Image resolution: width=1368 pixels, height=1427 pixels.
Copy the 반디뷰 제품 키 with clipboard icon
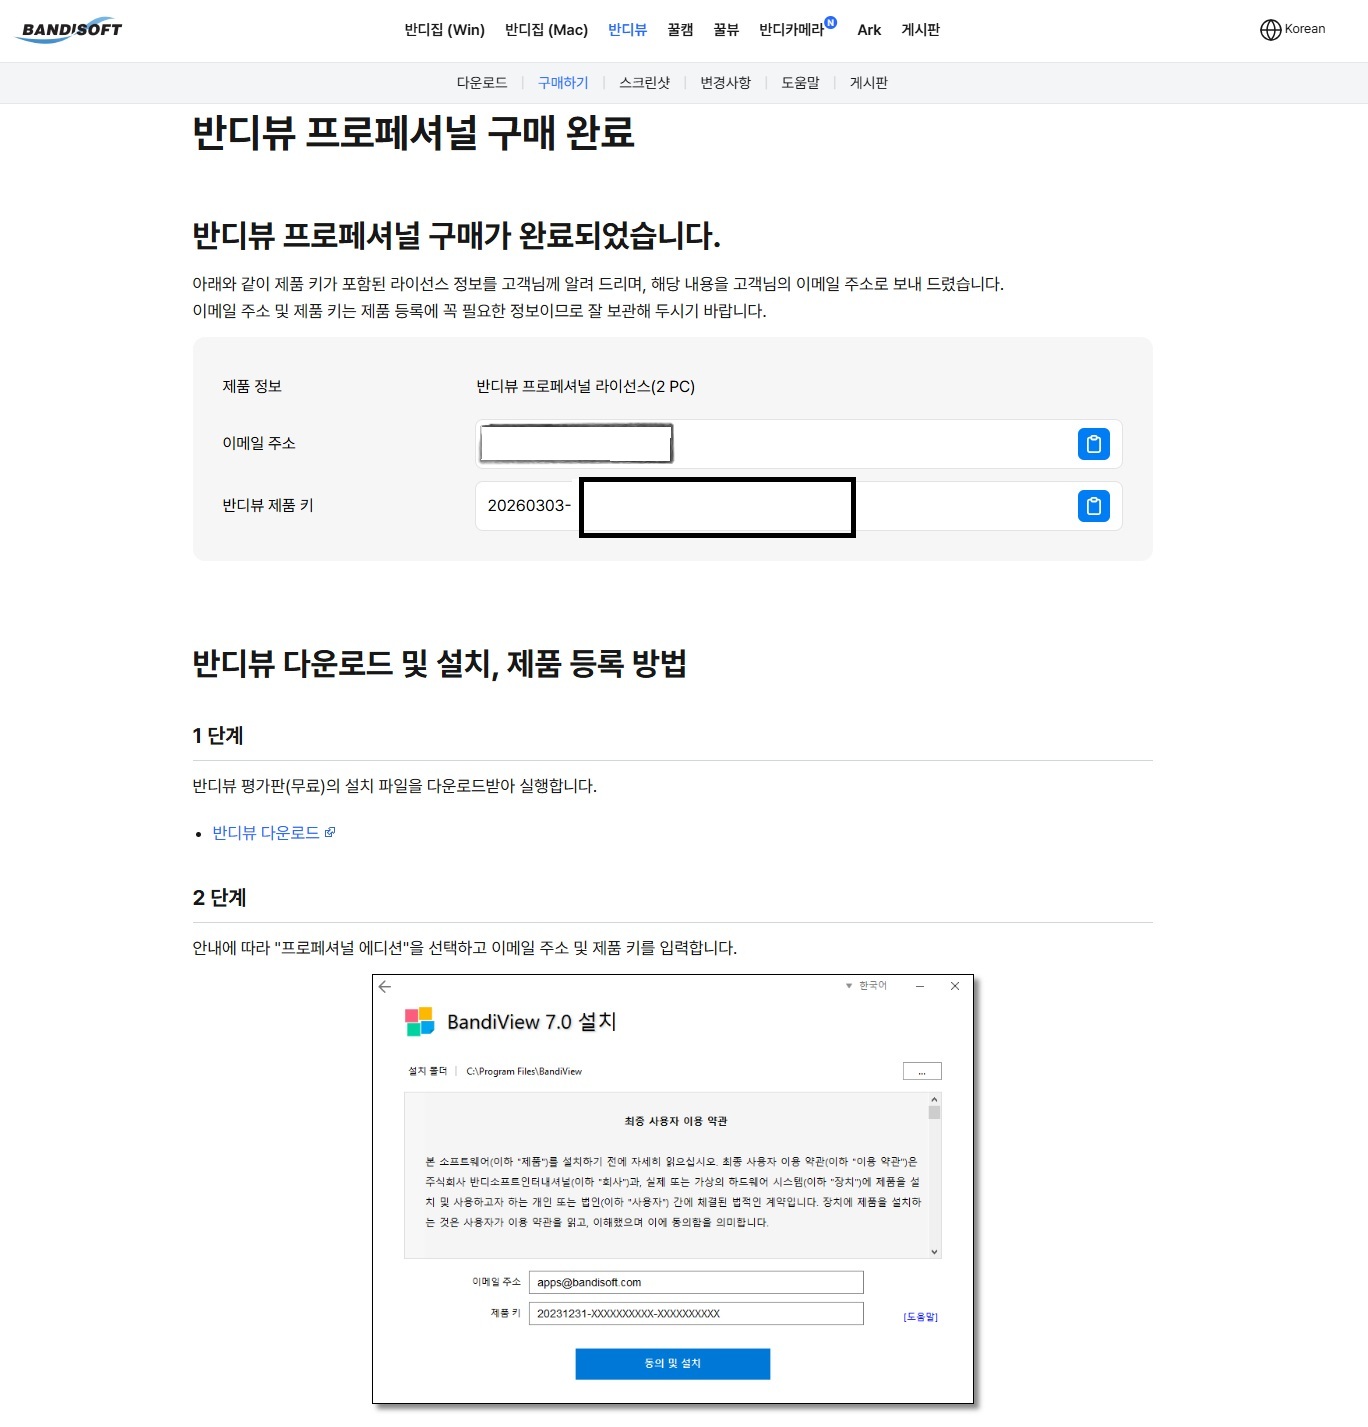(1093, 506)
